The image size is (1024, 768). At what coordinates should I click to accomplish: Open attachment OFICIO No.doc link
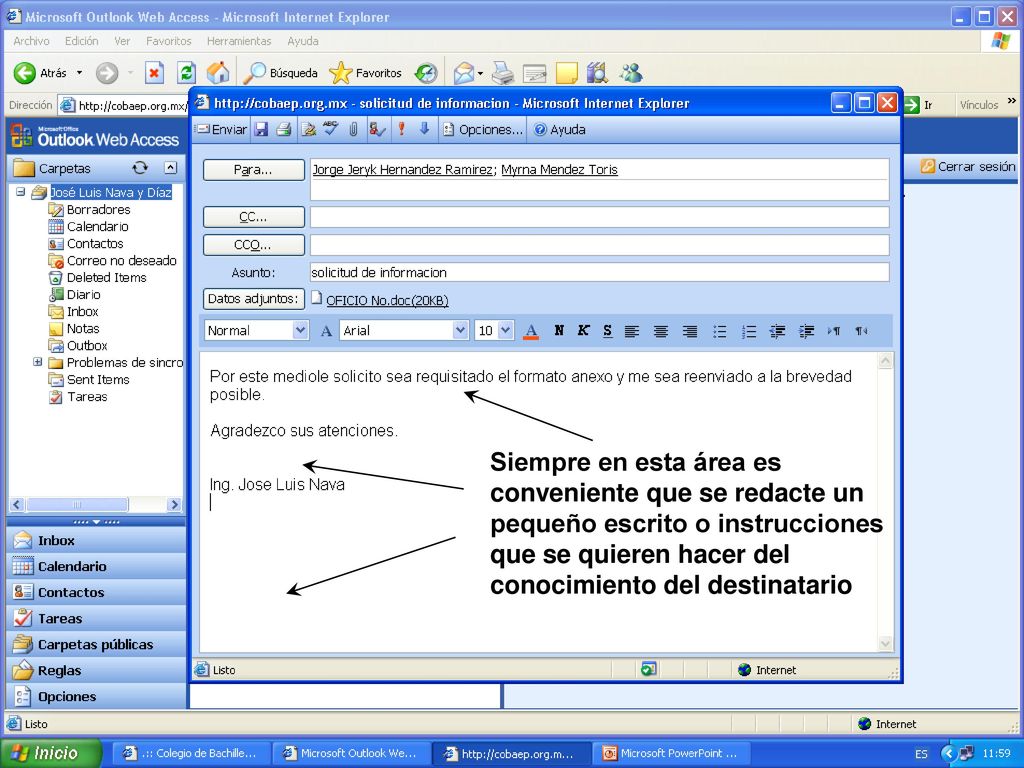[387, 300]
